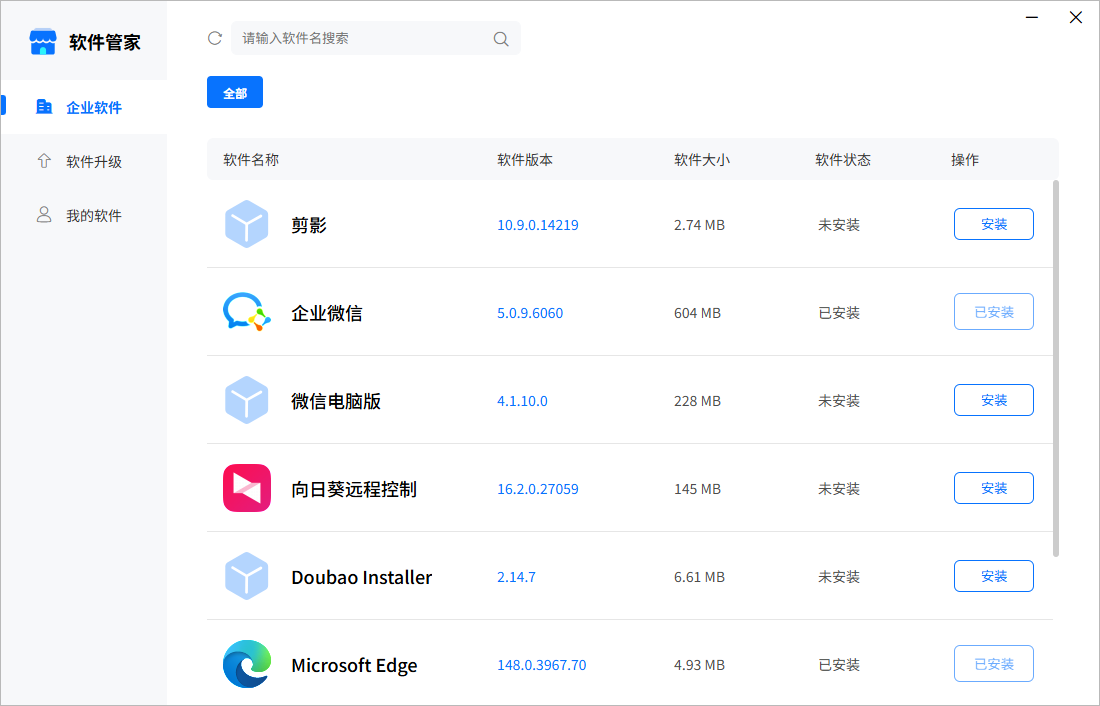
Task: Click 已安装 status text in 企业微信 row
Action: 839,313
